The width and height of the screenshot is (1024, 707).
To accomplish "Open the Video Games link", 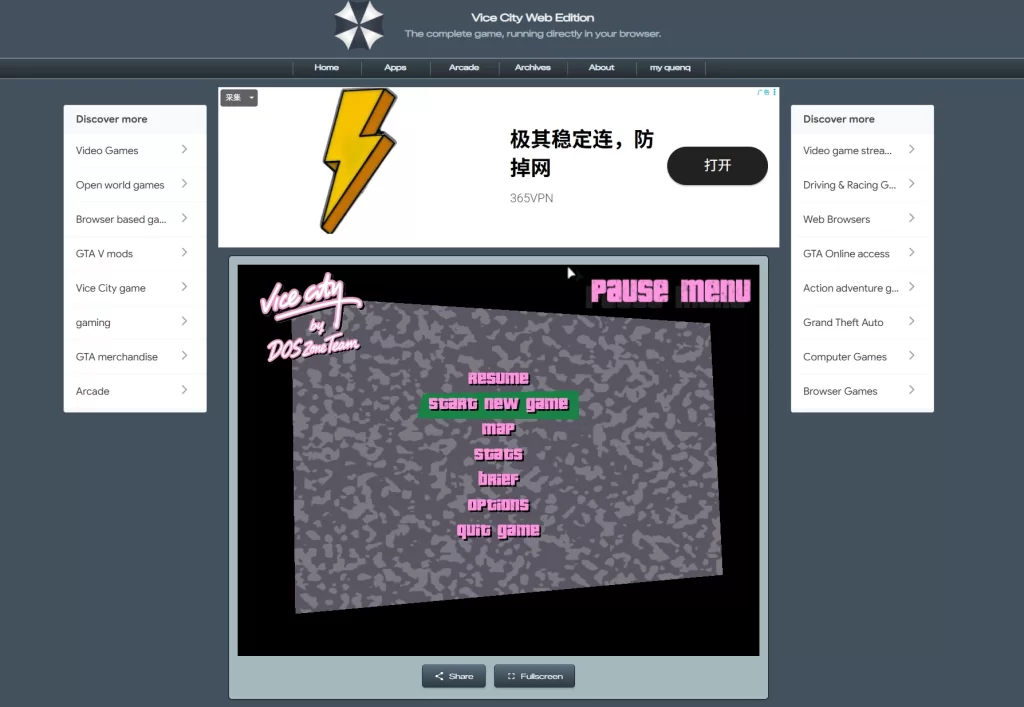I will (x=107, y=150).
